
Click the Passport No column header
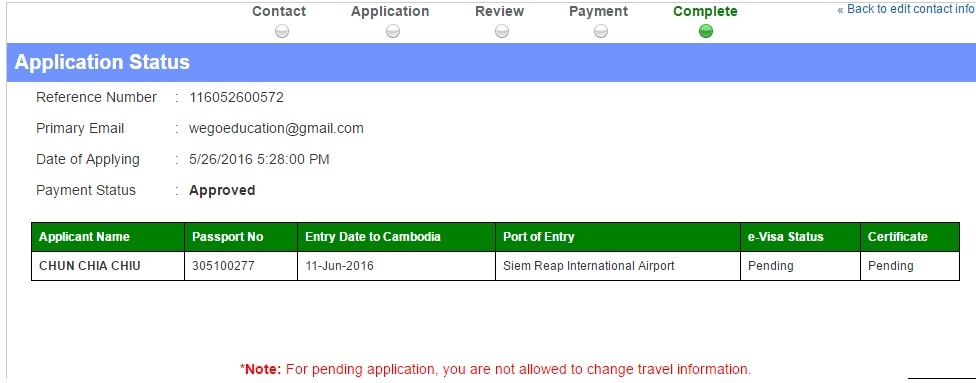(241, 237)
